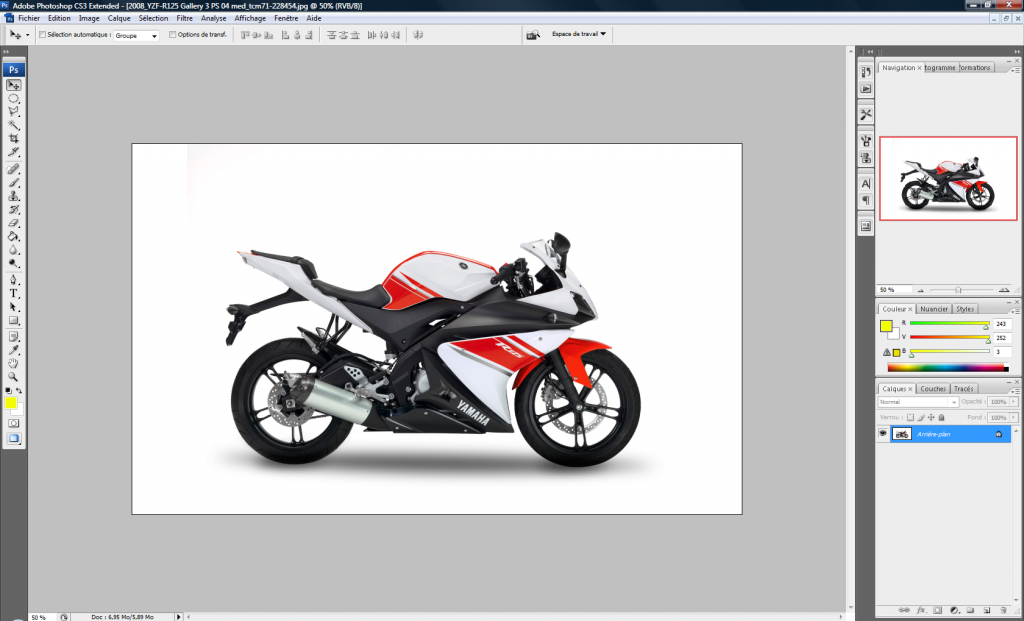Open the Move tool preset picker arrow
This screenshot has width=1024, height=621.
[27, 35]
